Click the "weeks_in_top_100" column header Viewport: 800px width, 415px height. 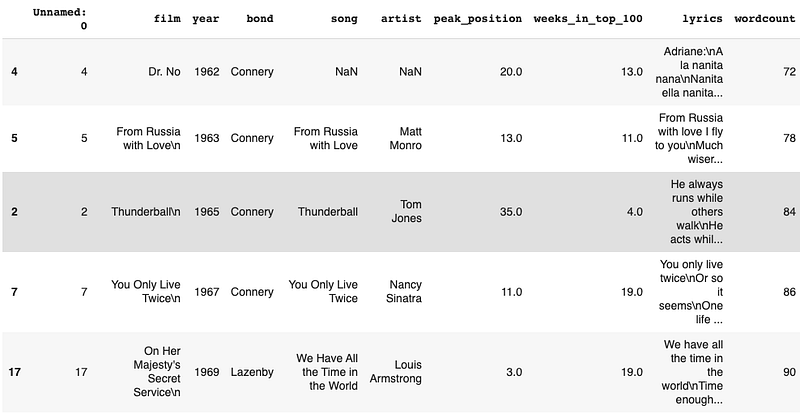tap(588, 20)
